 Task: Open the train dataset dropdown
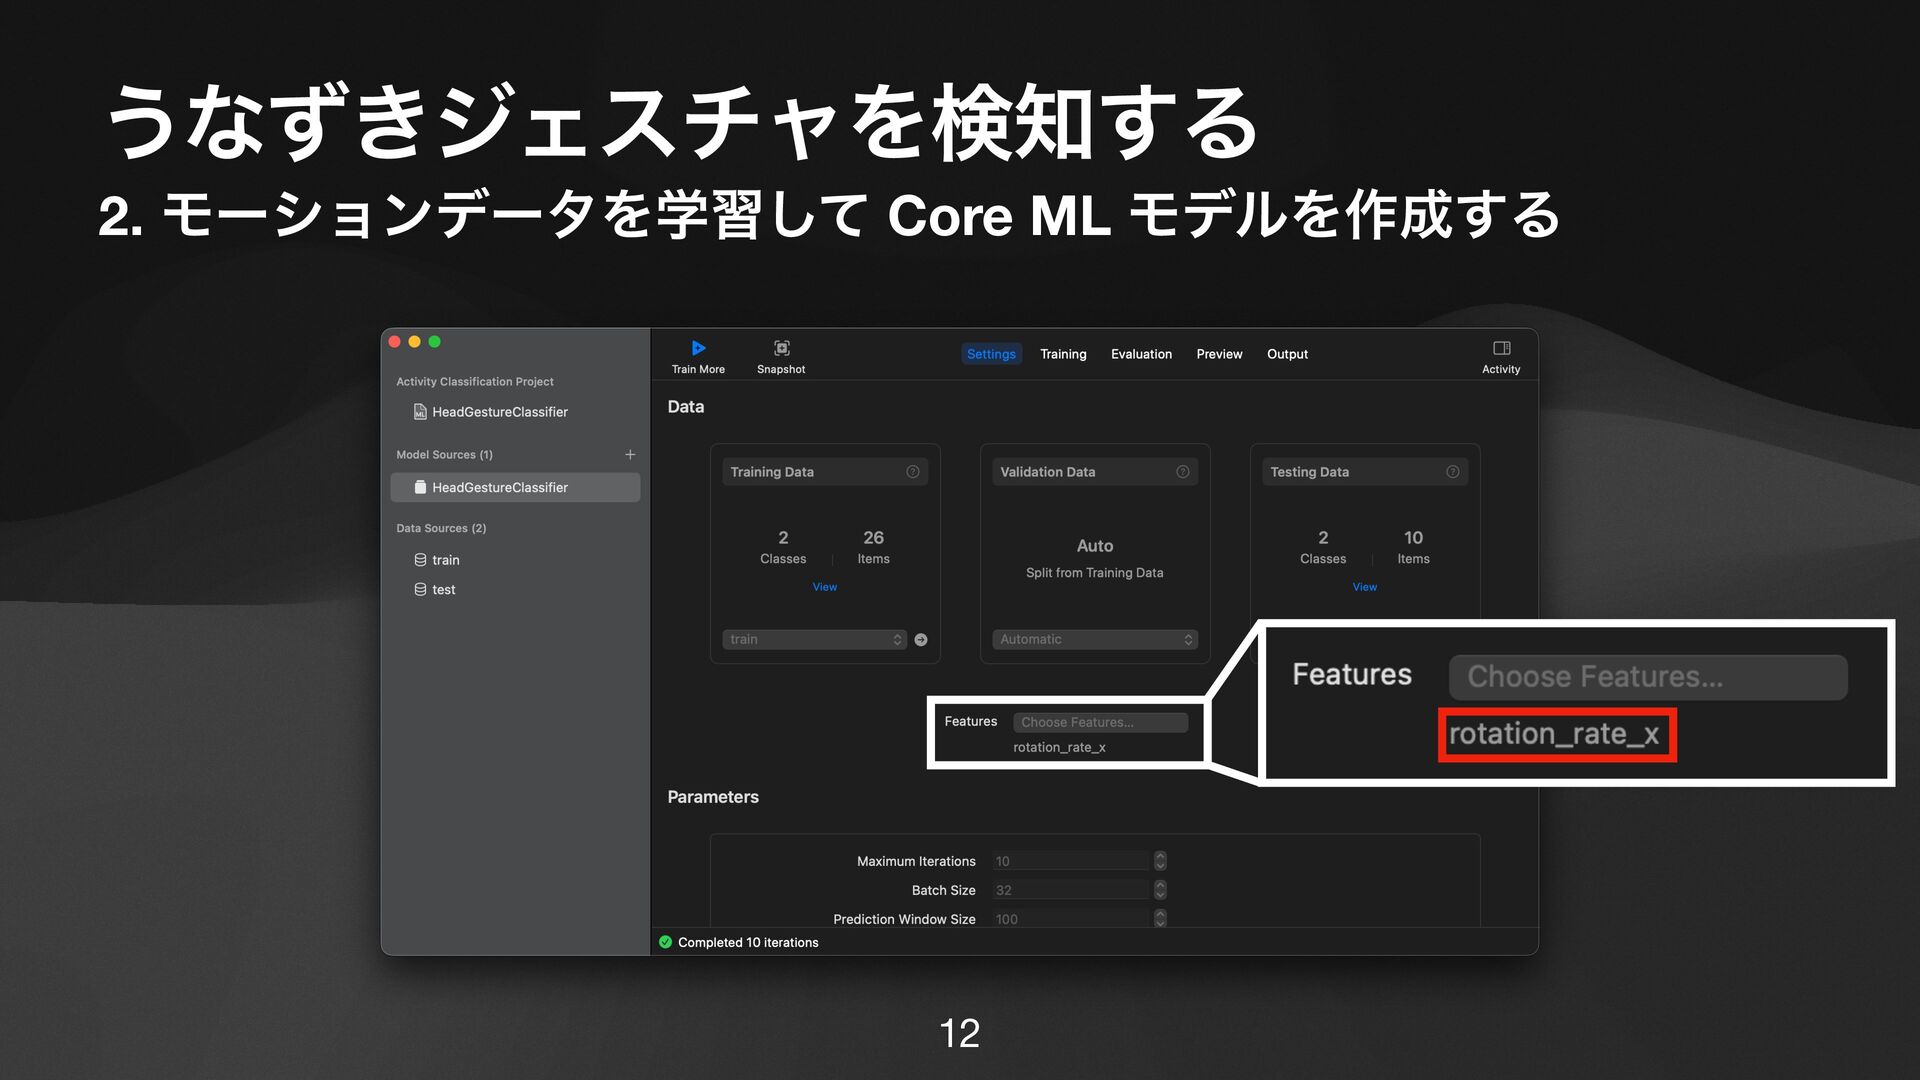click(814, 640)
